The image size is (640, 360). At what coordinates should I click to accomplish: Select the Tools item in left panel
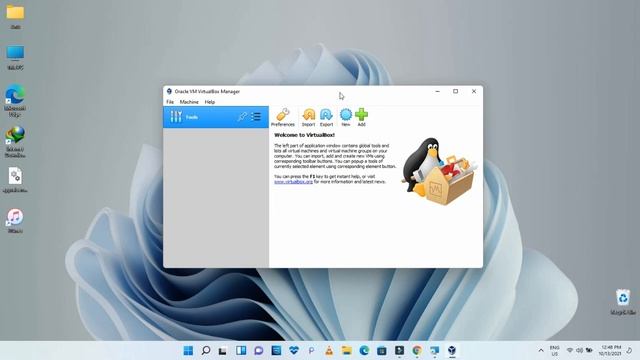tap(216, 117)
